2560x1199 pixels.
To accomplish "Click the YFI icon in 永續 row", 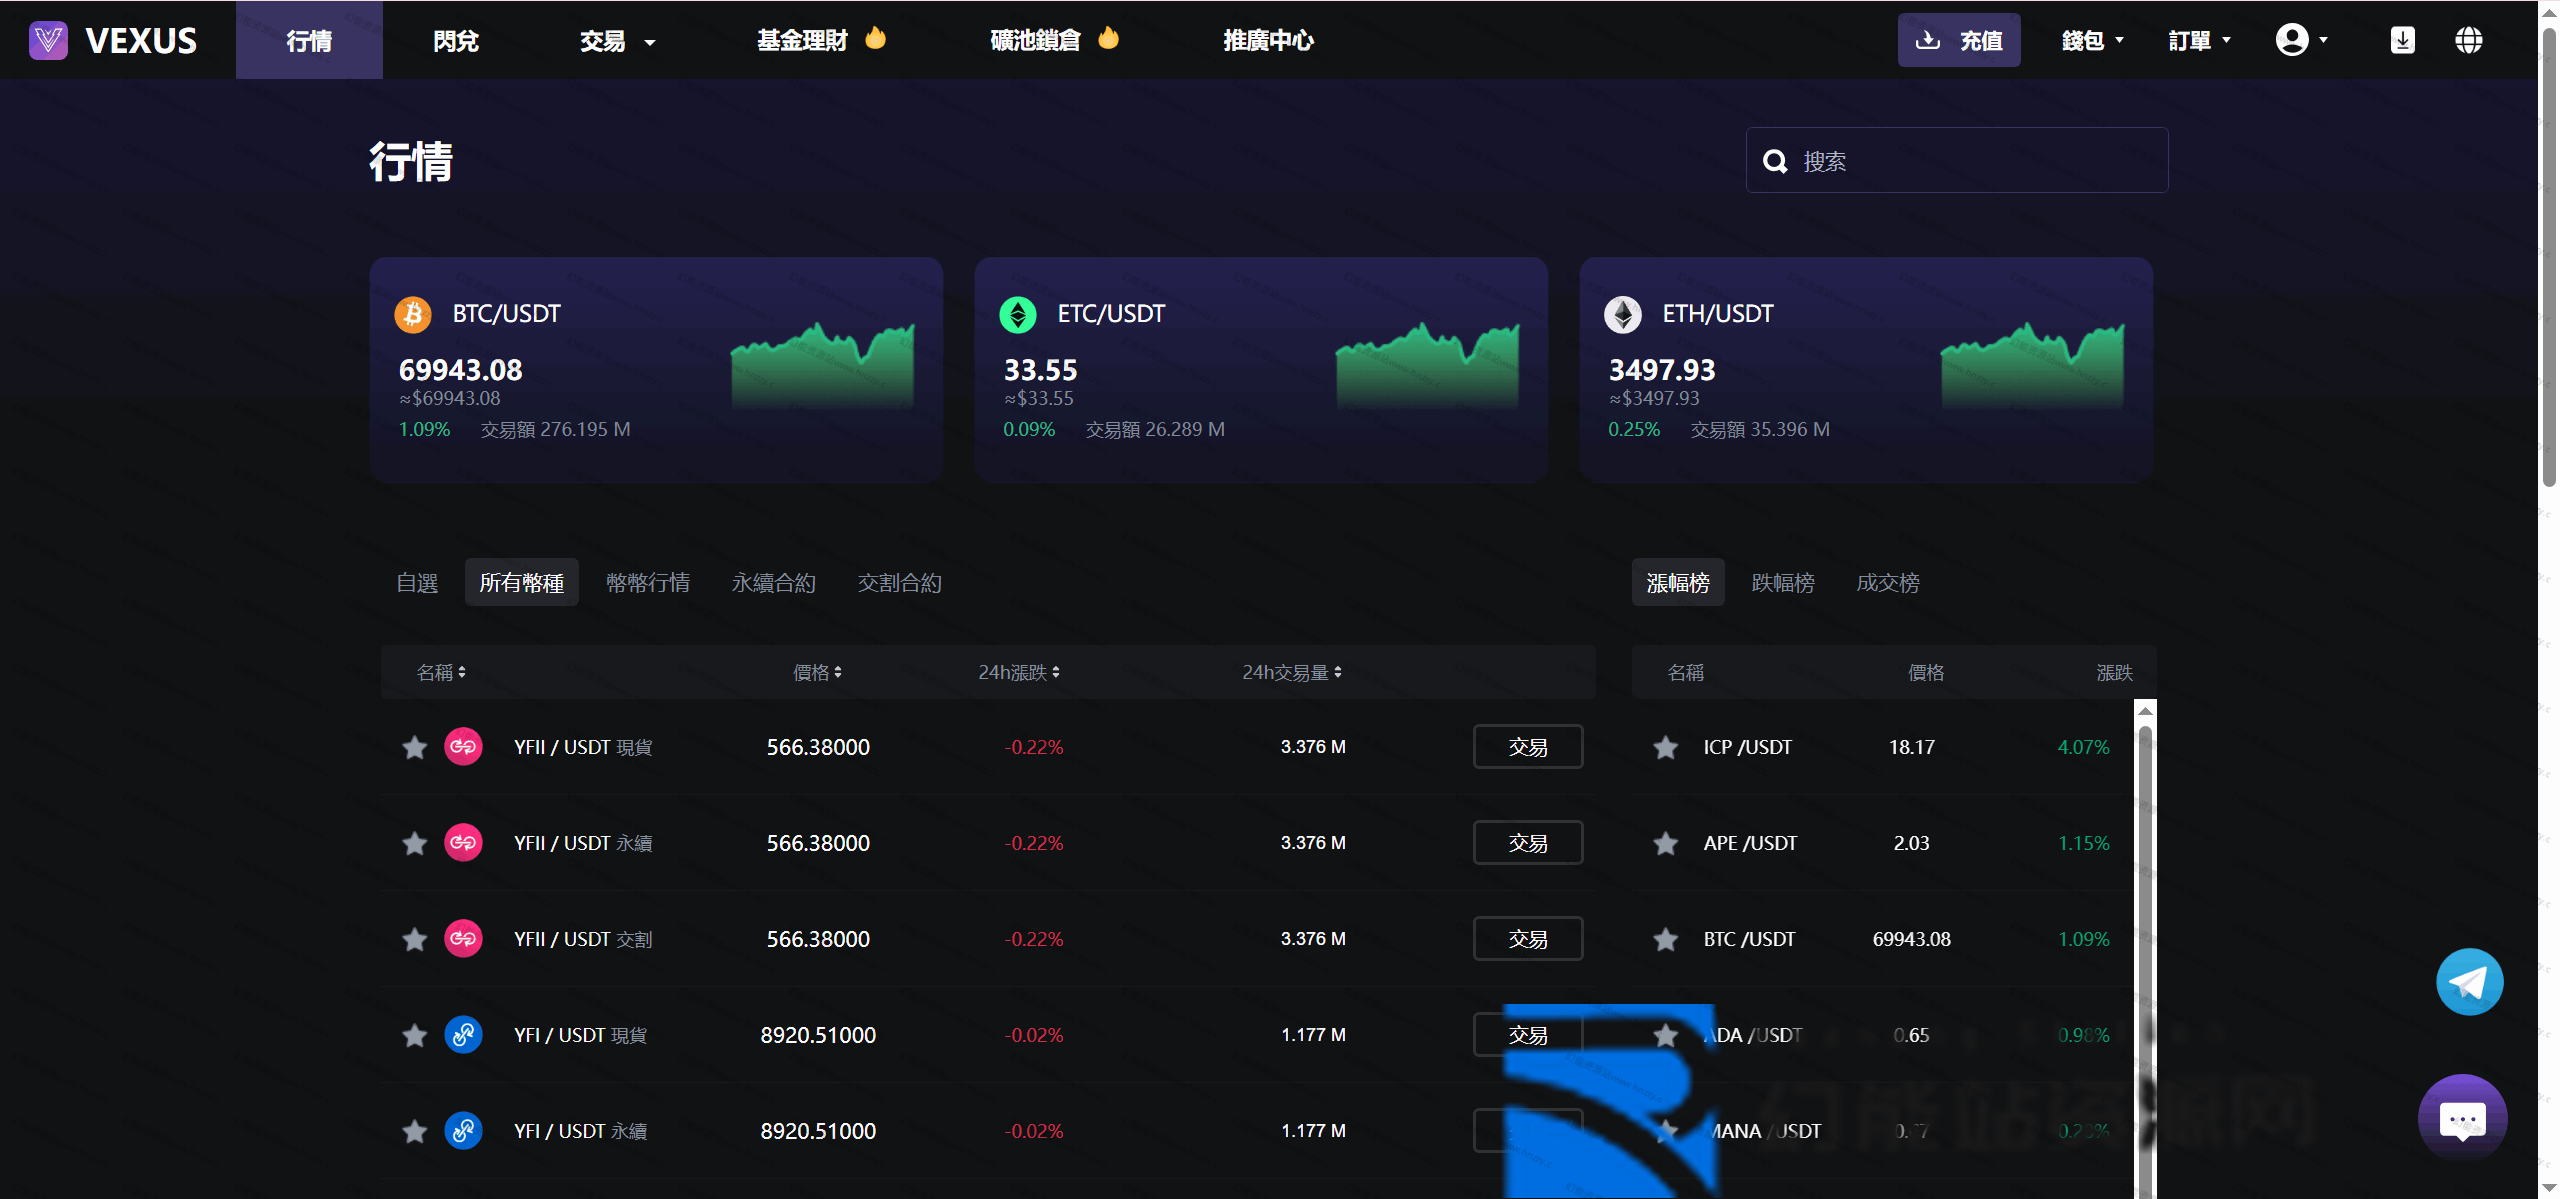I will coord(463,1130).
